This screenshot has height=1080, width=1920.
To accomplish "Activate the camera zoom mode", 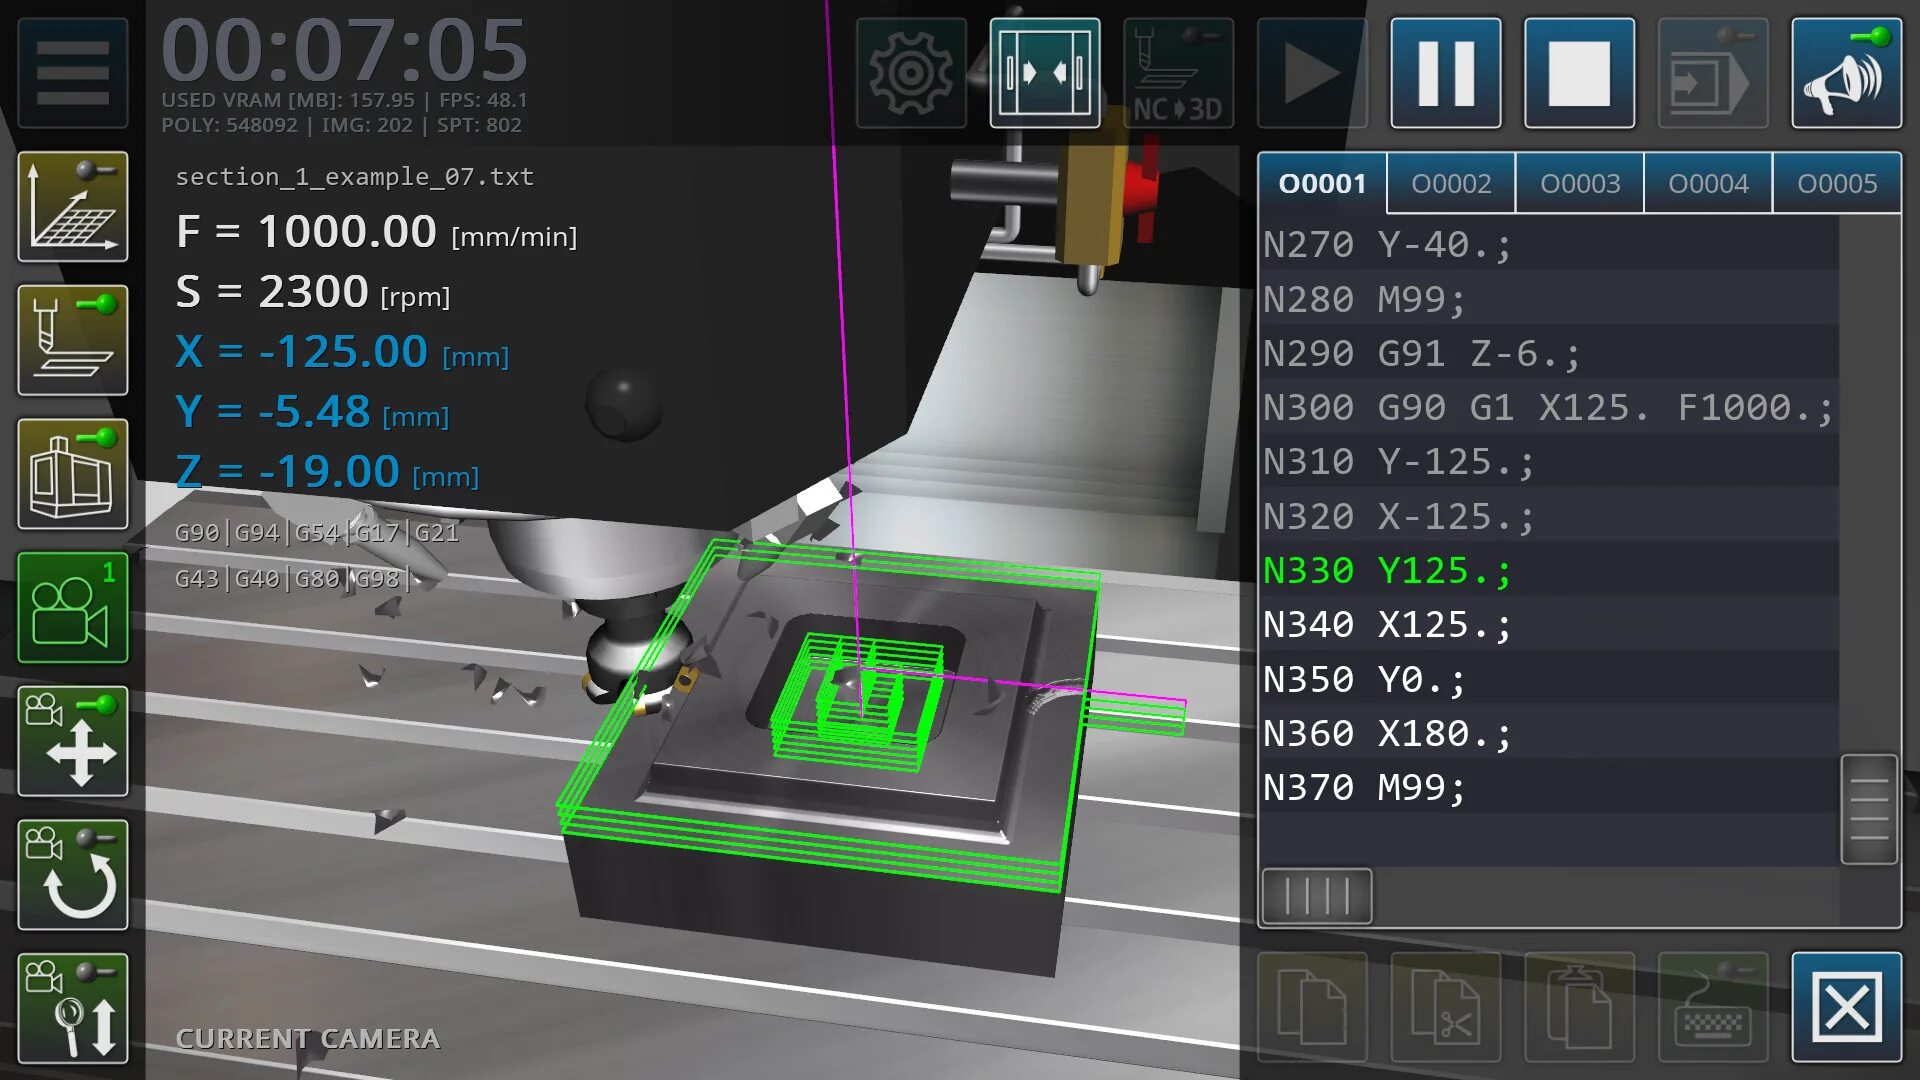I will tap(72, 1008).
